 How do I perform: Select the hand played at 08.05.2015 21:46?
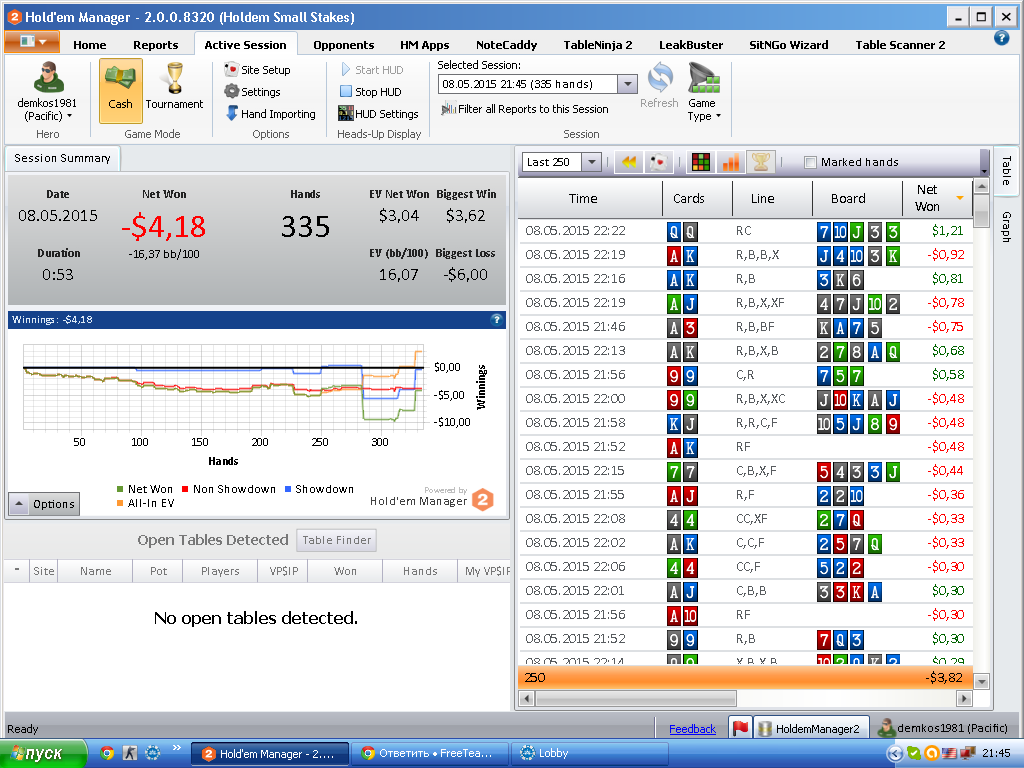point(745,327)
